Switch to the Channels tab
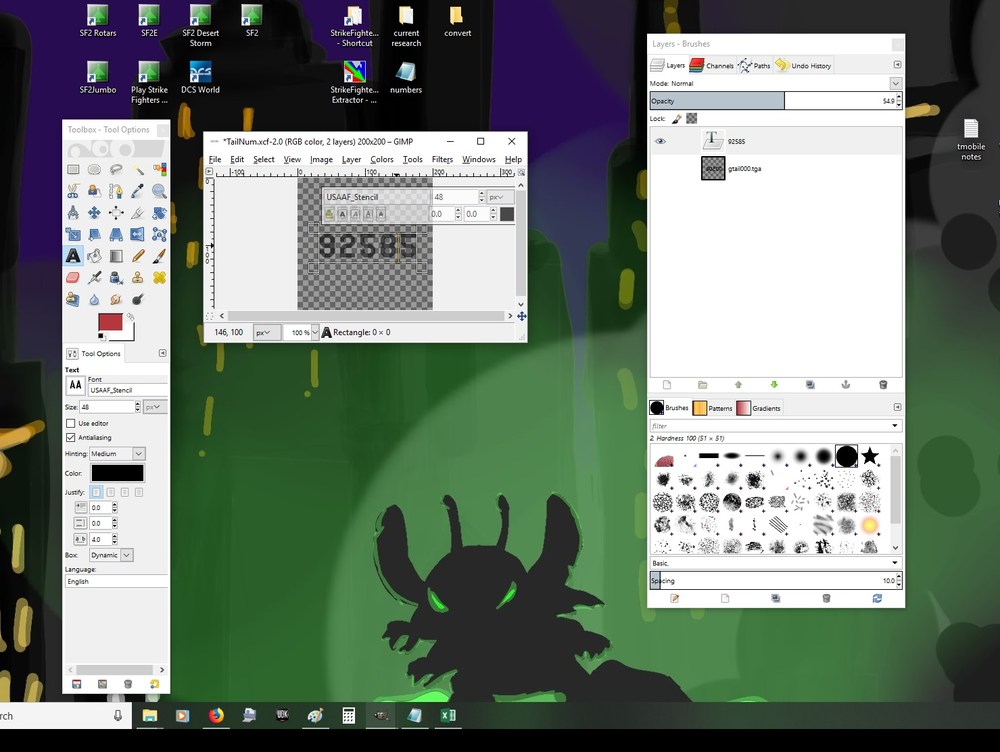The image size is (1000, 752). [712, 65]
